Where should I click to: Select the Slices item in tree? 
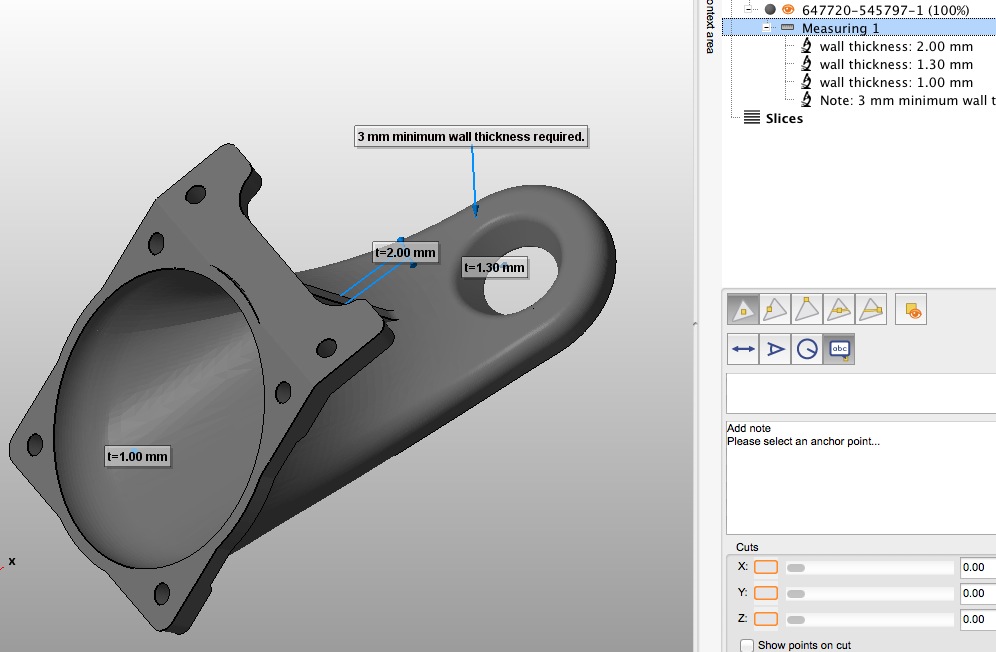[x=783, y=118]
